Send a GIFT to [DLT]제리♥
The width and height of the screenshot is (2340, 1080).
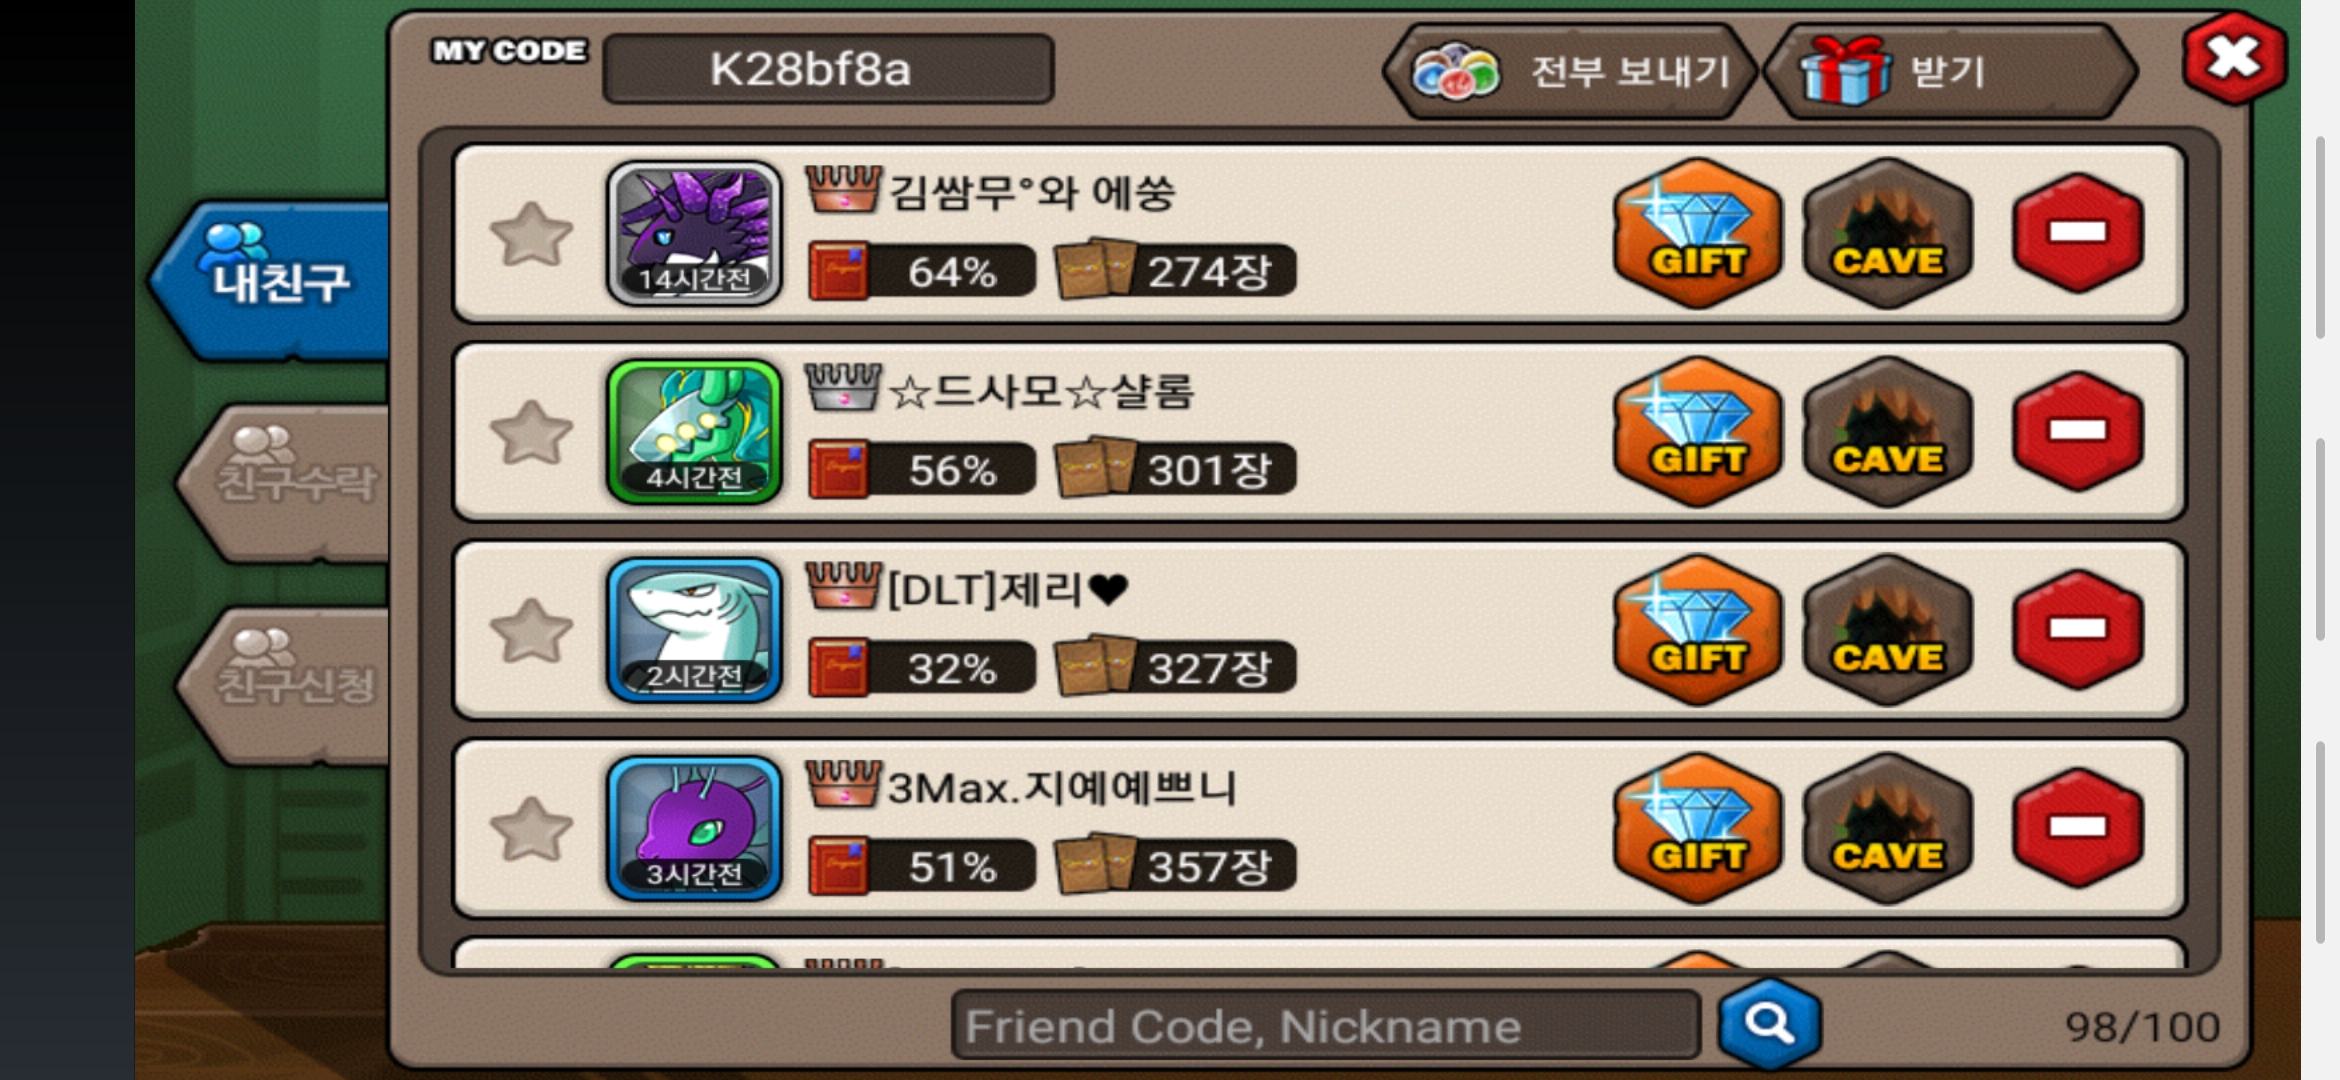[1697, 629]
